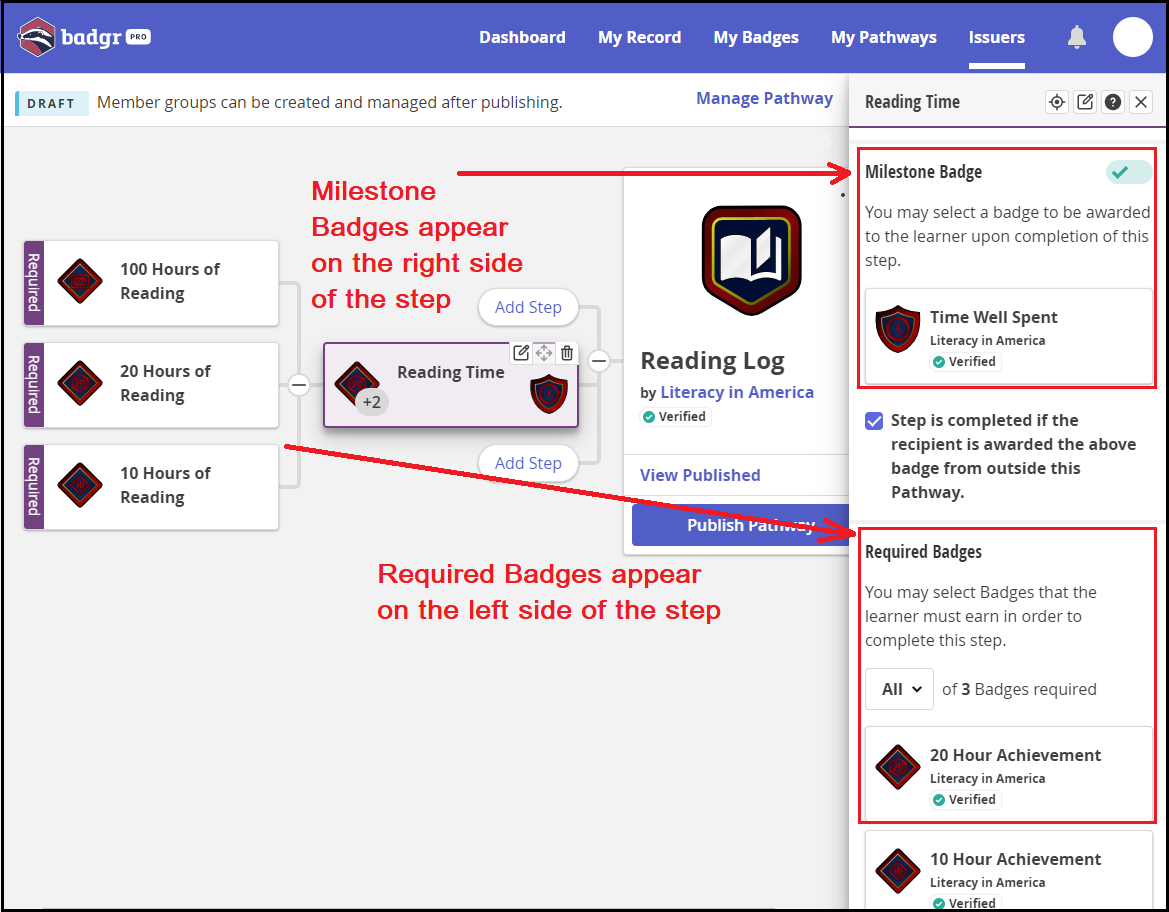Open the View Published link
The height and width of the screenshot is (912, 1169).
(x=699, y=474)
